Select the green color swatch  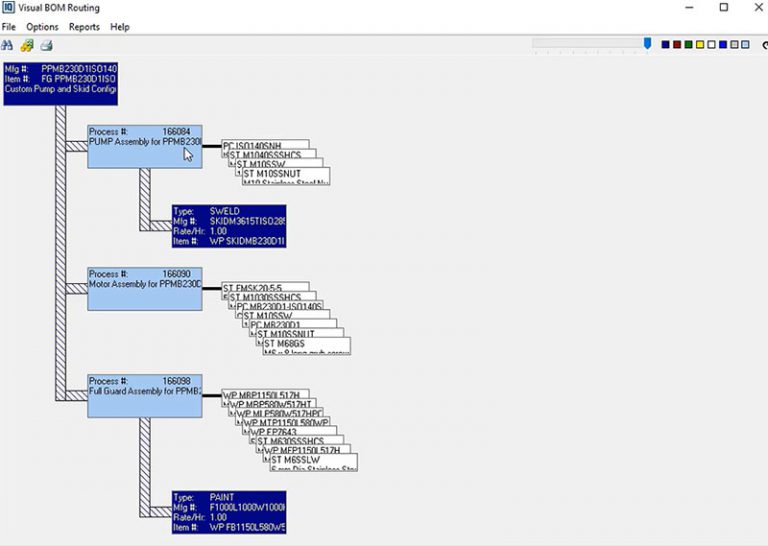tap(688, 45)
